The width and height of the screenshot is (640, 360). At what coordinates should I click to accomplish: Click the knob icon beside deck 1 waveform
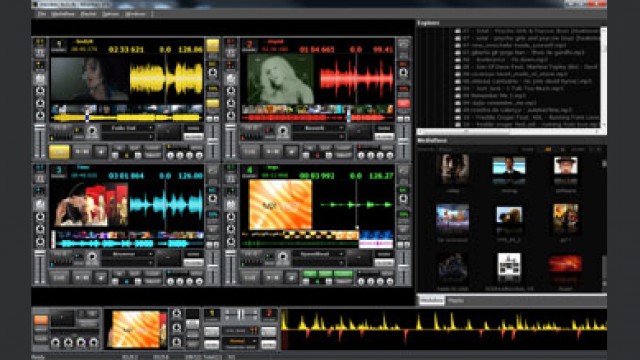click(x=213, y=73)
